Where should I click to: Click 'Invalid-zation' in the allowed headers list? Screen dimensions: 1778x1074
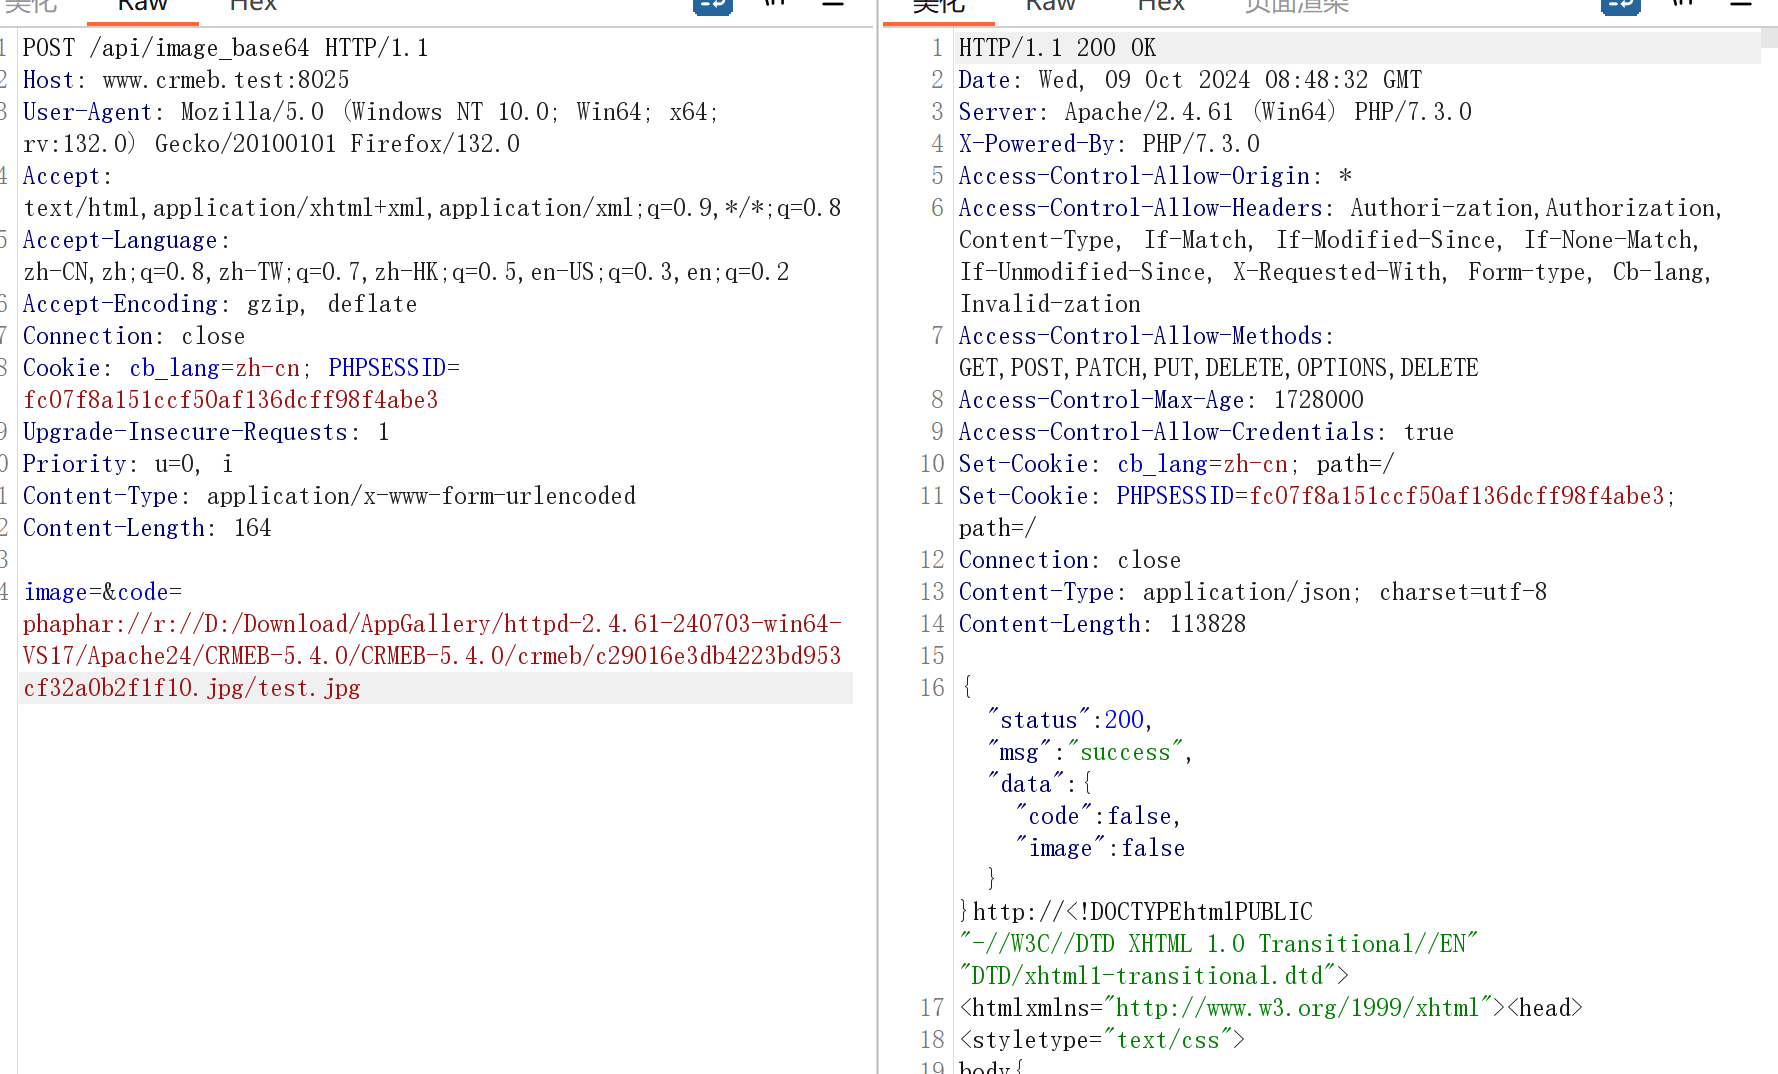click(1050, 304)
